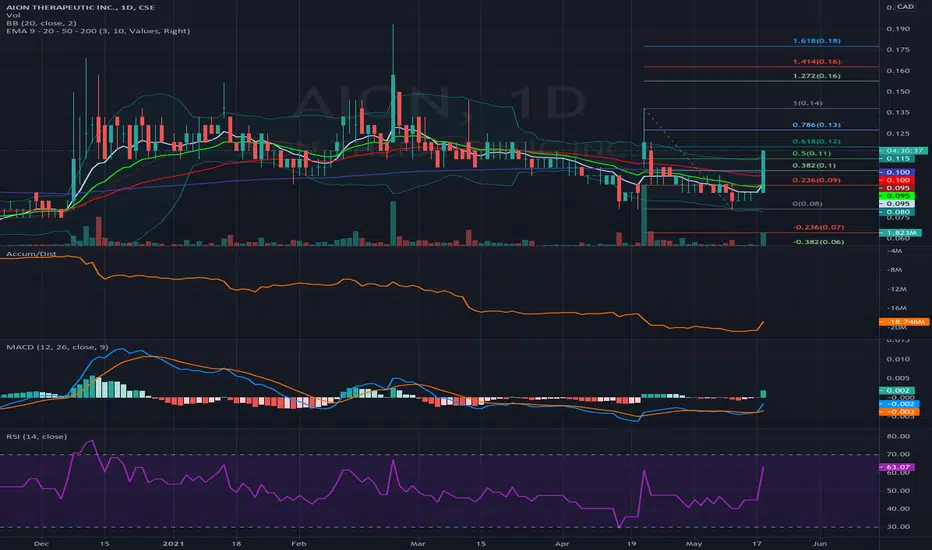Click the 63.07 RSI value tag
The height and width of the screenshot is (550, 932).
tap(897, 467)
